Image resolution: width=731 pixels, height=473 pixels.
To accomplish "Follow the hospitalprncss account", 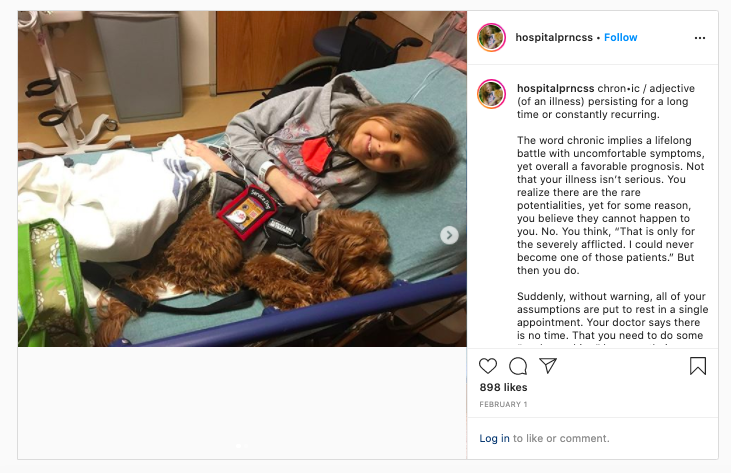I will coord(621,37).
